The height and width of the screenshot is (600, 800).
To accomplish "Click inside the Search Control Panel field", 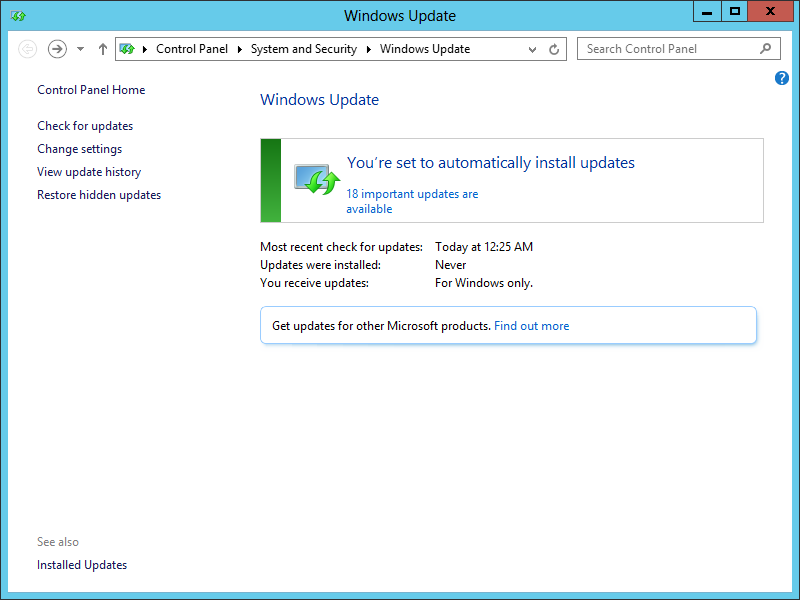I will (x=665, y=49).
